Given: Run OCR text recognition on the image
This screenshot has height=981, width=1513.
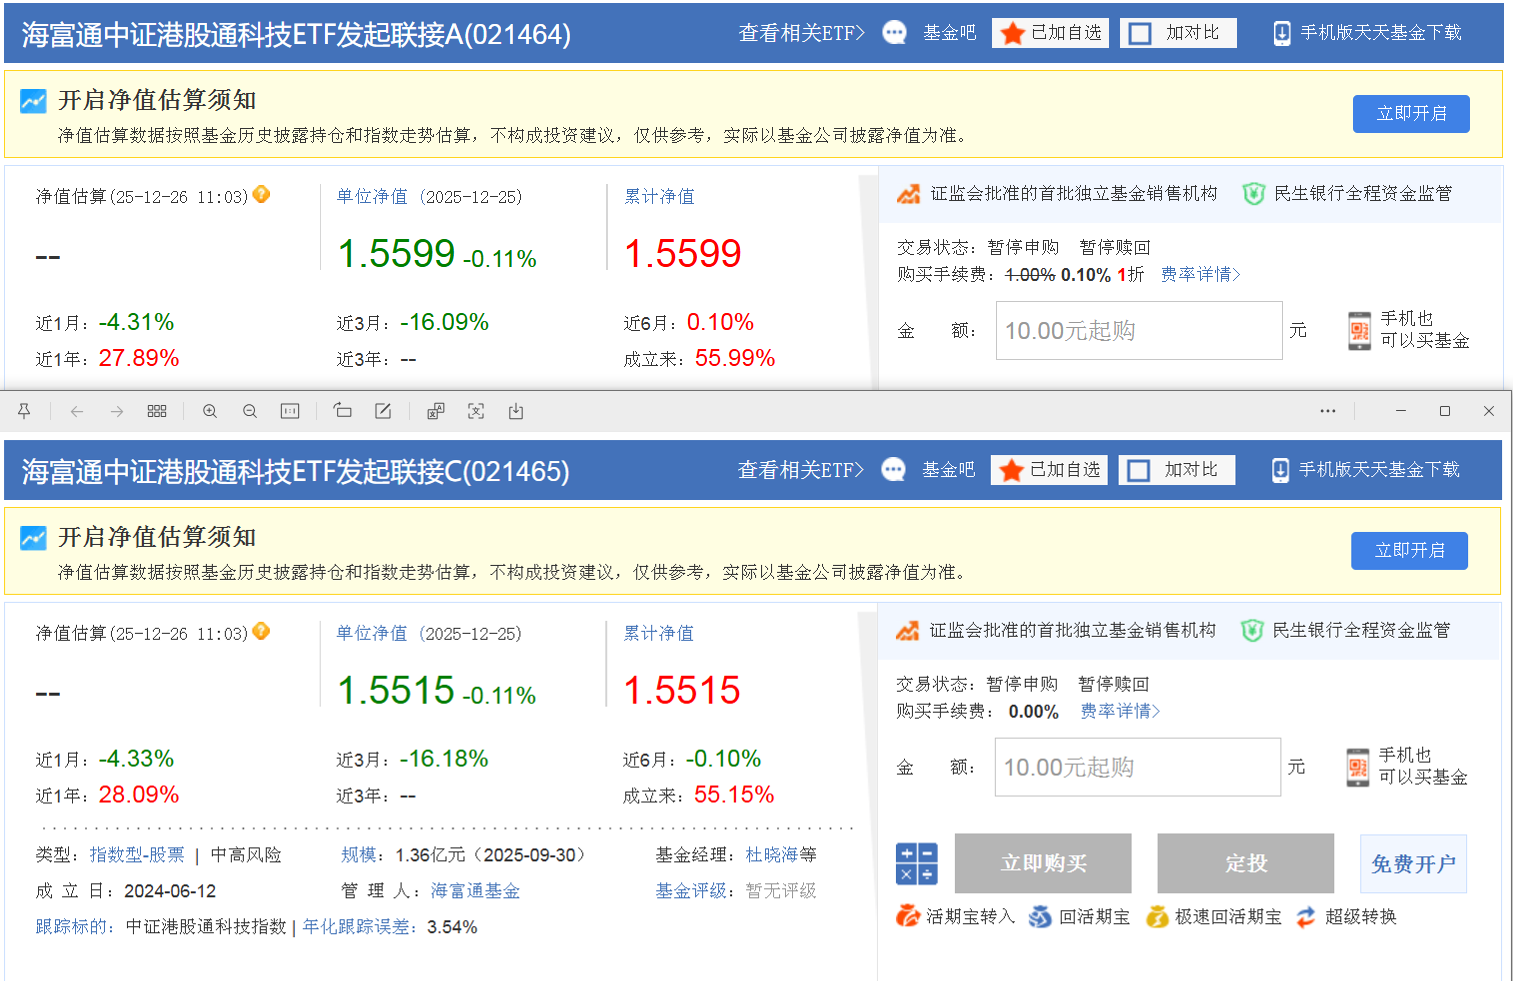Looking at the screenshot, I should point(476,411).
